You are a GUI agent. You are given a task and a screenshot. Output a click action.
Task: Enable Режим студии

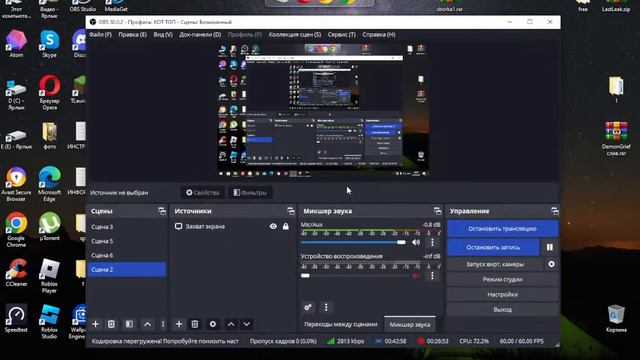pos(502,280)
